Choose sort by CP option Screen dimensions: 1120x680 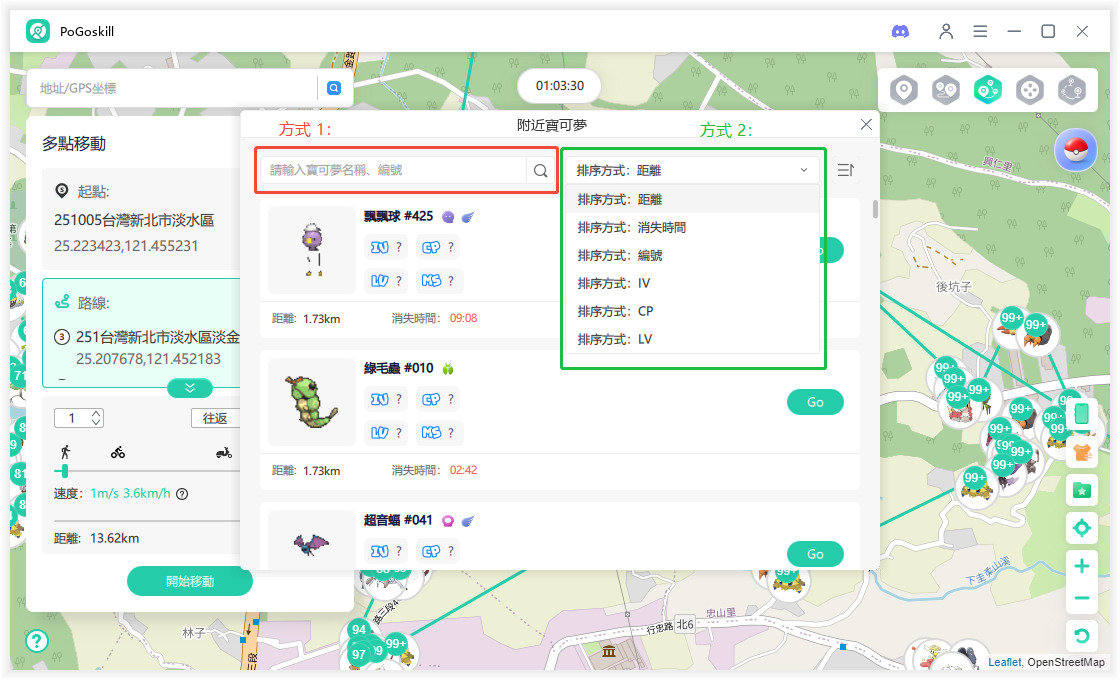(692, 311)
